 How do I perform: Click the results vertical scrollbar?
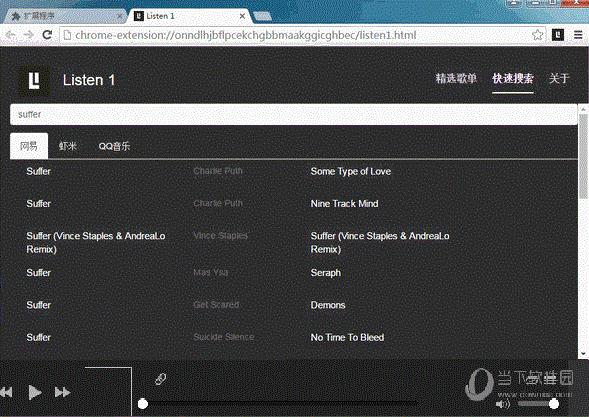click(x=583, y=156)
